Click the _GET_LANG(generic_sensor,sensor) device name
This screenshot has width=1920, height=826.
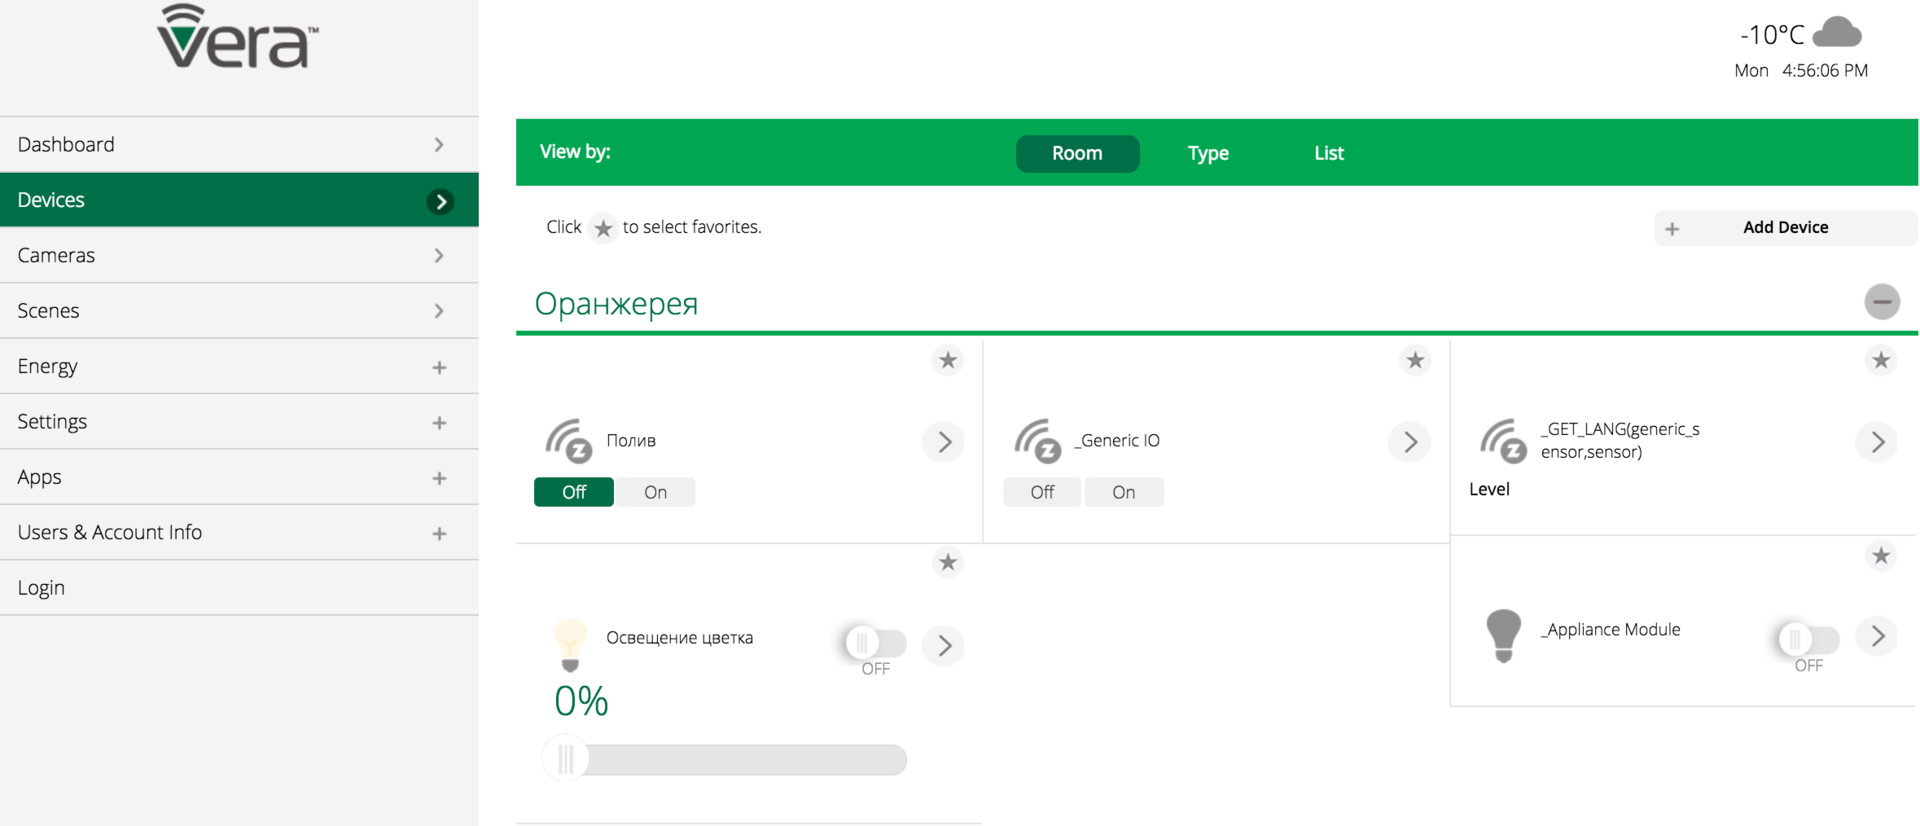pos(1620,440)
